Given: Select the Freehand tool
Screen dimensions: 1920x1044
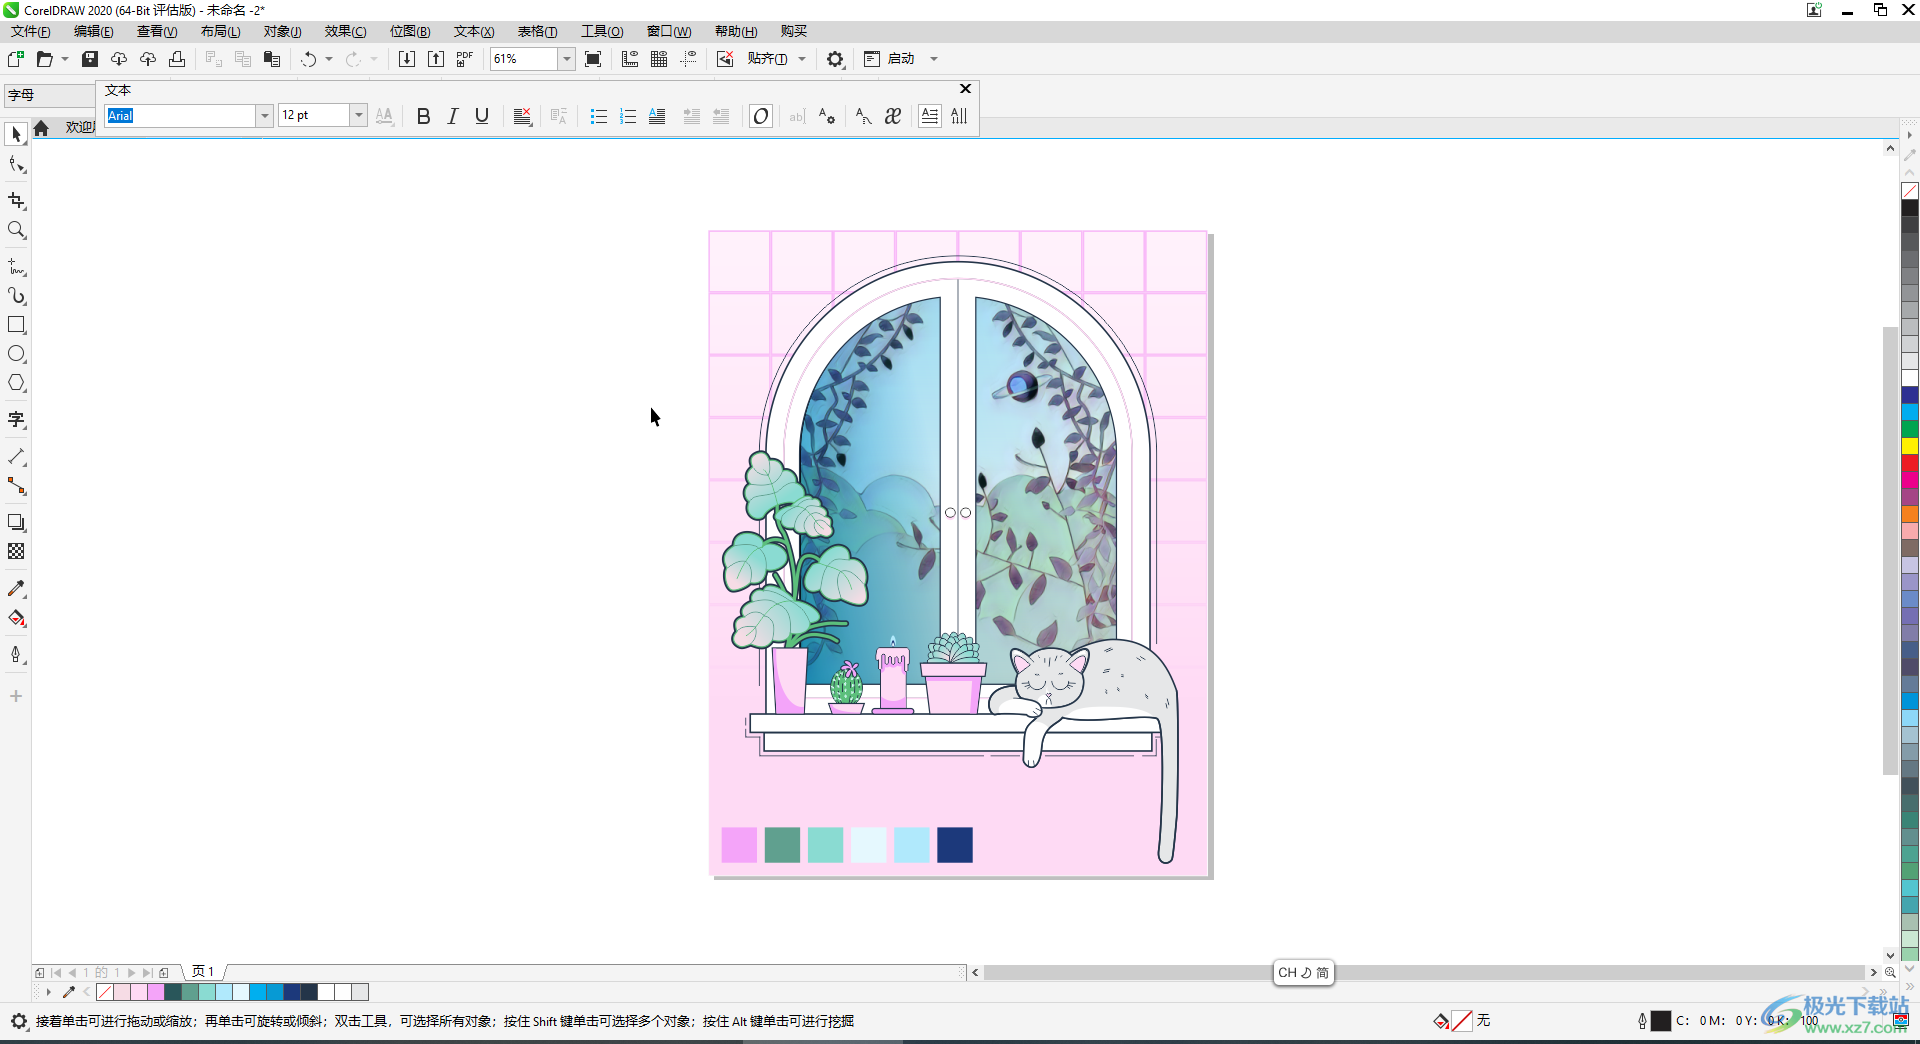Looking at the screenshot, I should [16, 267].
